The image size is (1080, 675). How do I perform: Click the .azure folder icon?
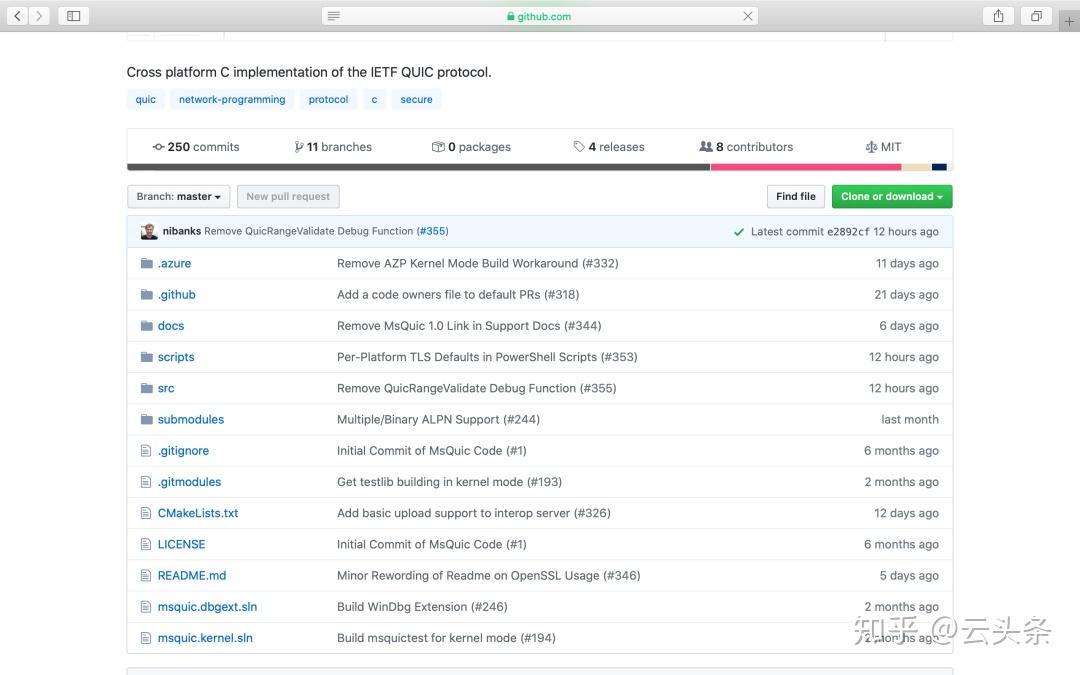147,264
